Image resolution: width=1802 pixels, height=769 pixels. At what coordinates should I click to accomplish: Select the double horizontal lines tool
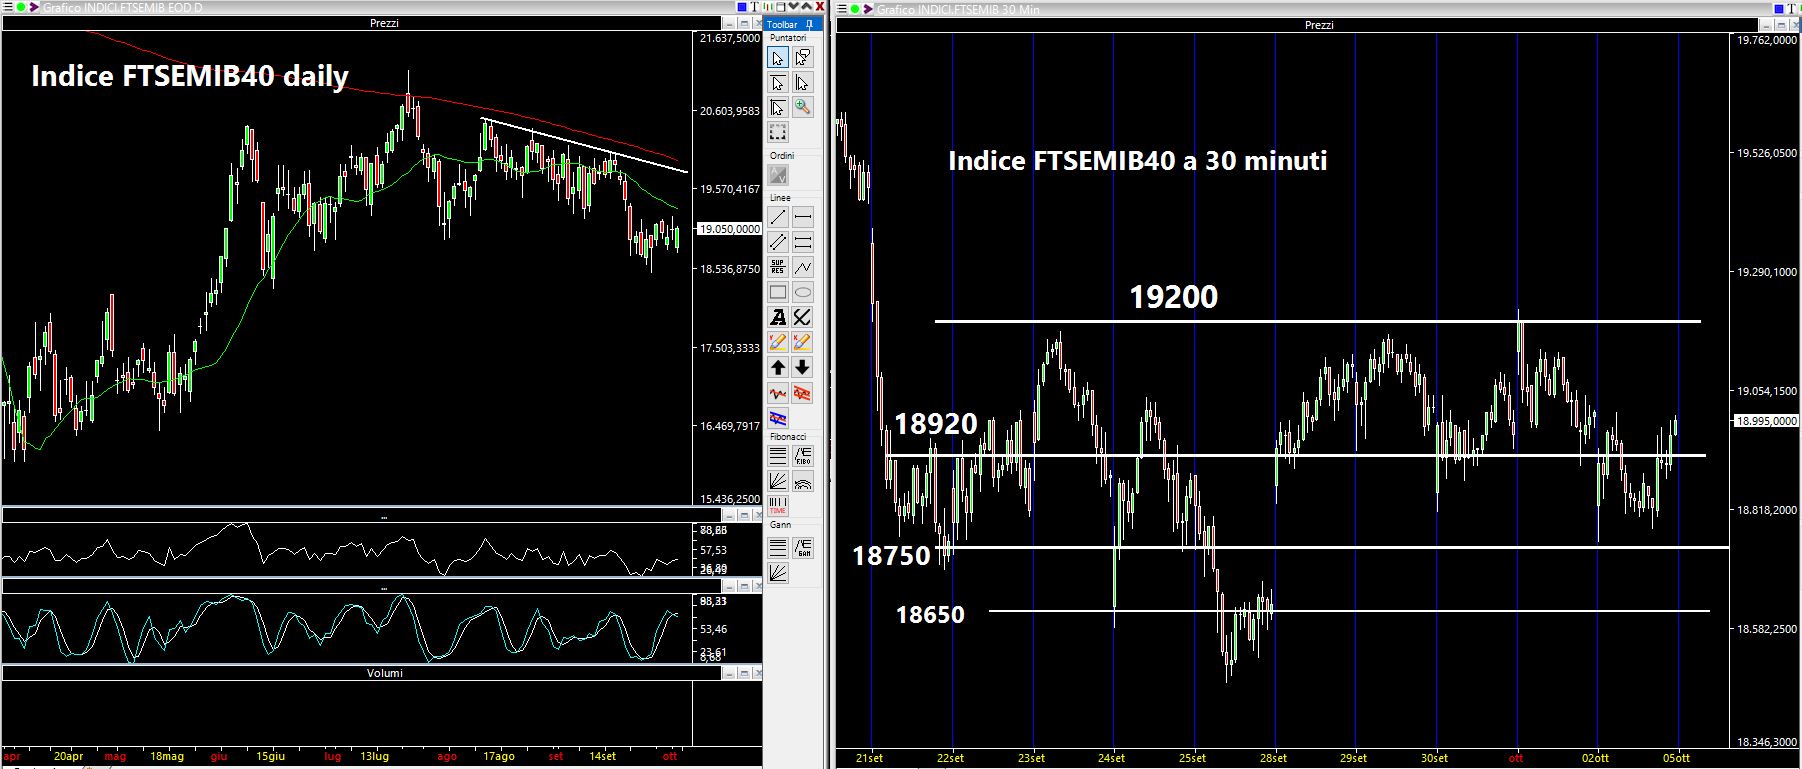pyautogui.click(x=802, y=242)
